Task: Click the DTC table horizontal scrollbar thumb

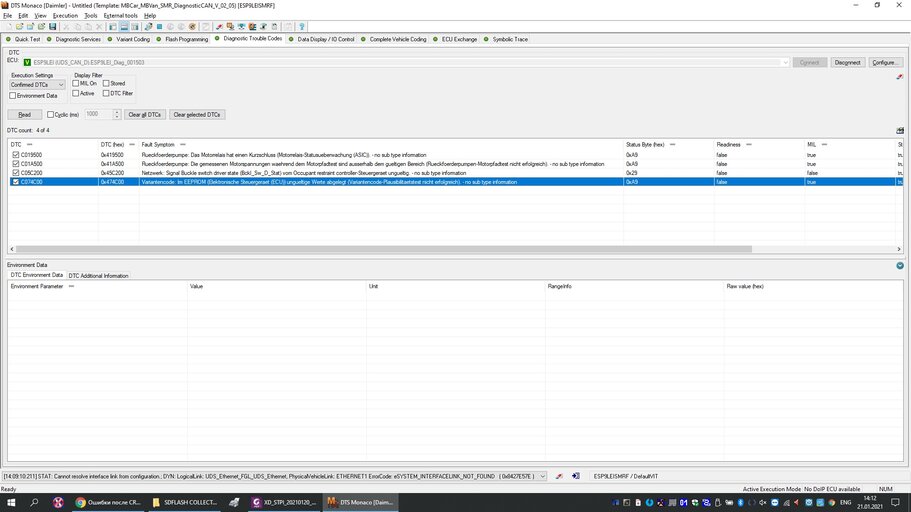Action: [383, 249]
